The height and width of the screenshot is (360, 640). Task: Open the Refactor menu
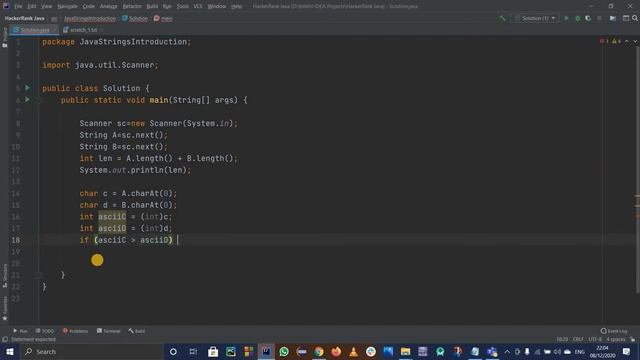click(x=132, y=6)
